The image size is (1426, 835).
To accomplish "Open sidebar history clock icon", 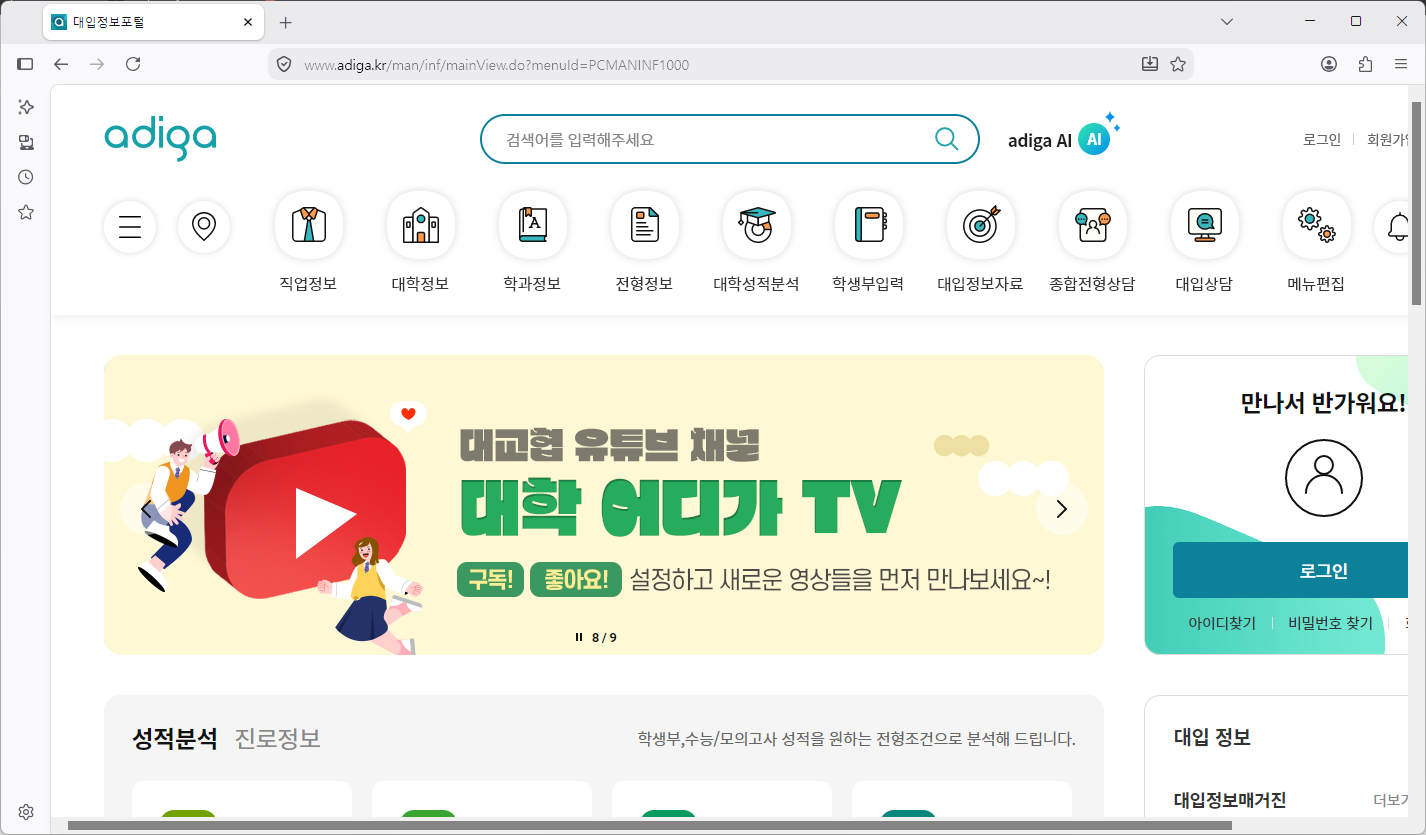I will tap(26, 177).
